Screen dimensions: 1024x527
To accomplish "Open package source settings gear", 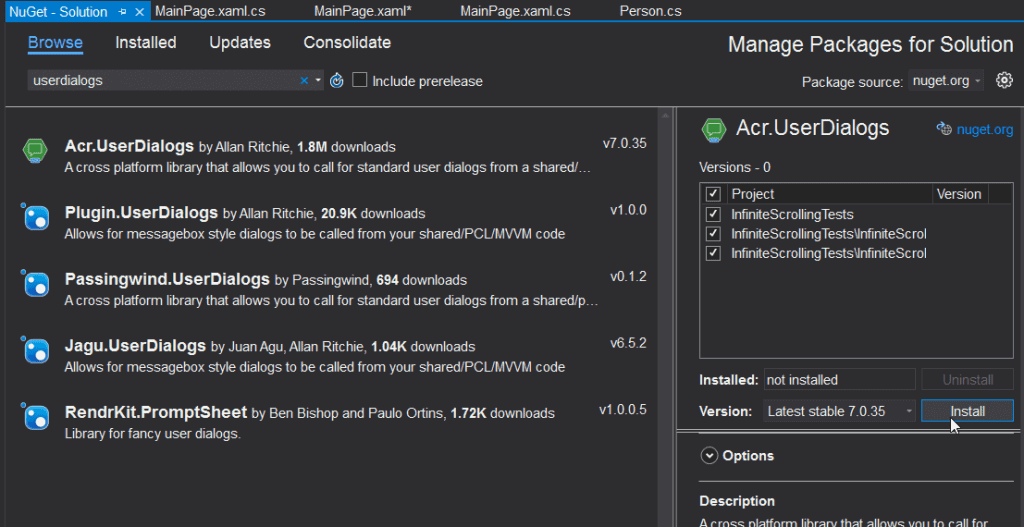I will 1004,80.
